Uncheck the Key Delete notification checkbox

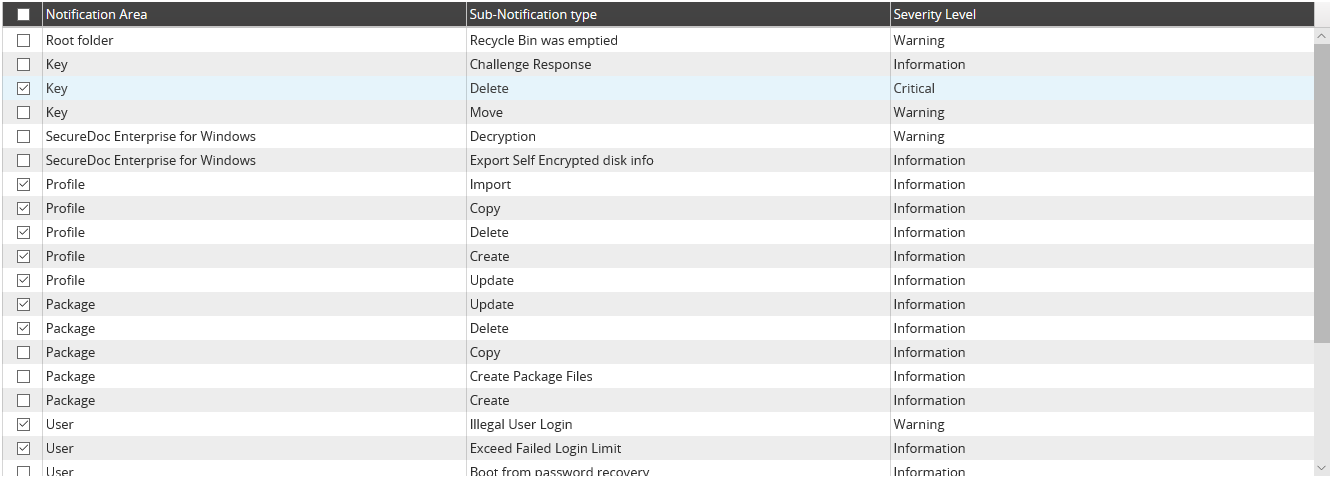24,89
